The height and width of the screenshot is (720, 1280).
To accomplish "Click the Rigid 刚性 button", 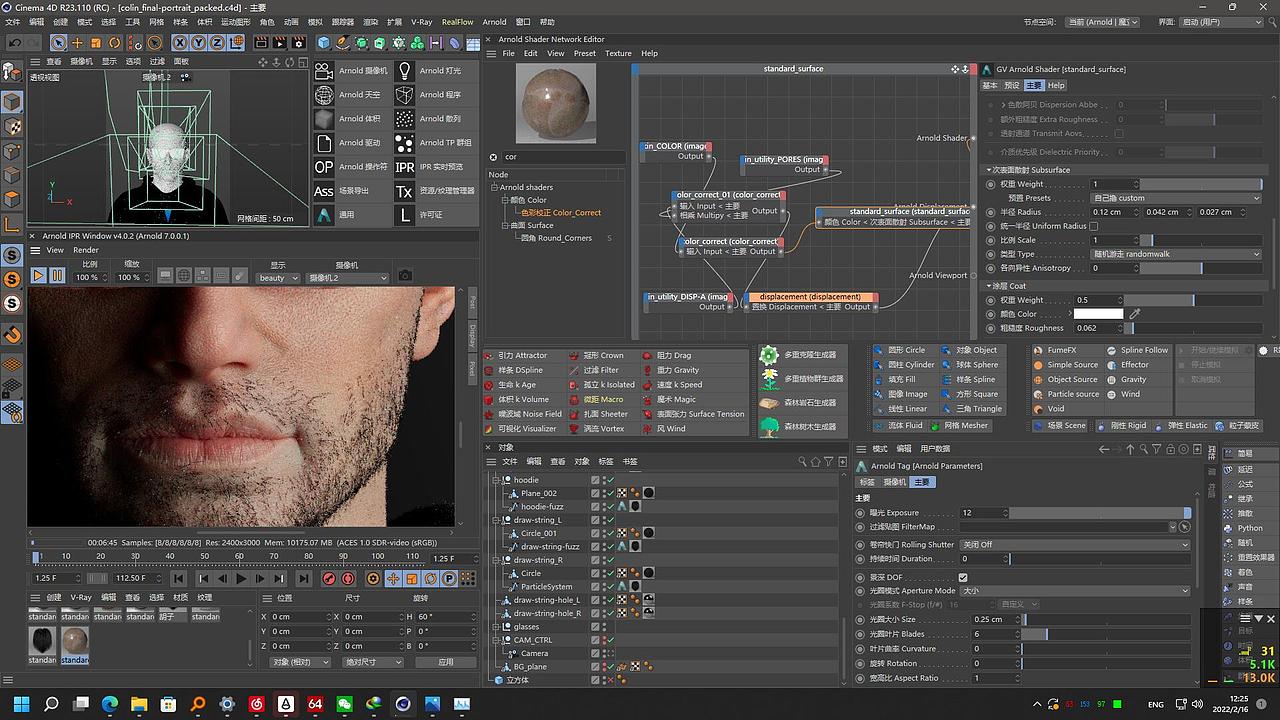I will (1122, 425).
